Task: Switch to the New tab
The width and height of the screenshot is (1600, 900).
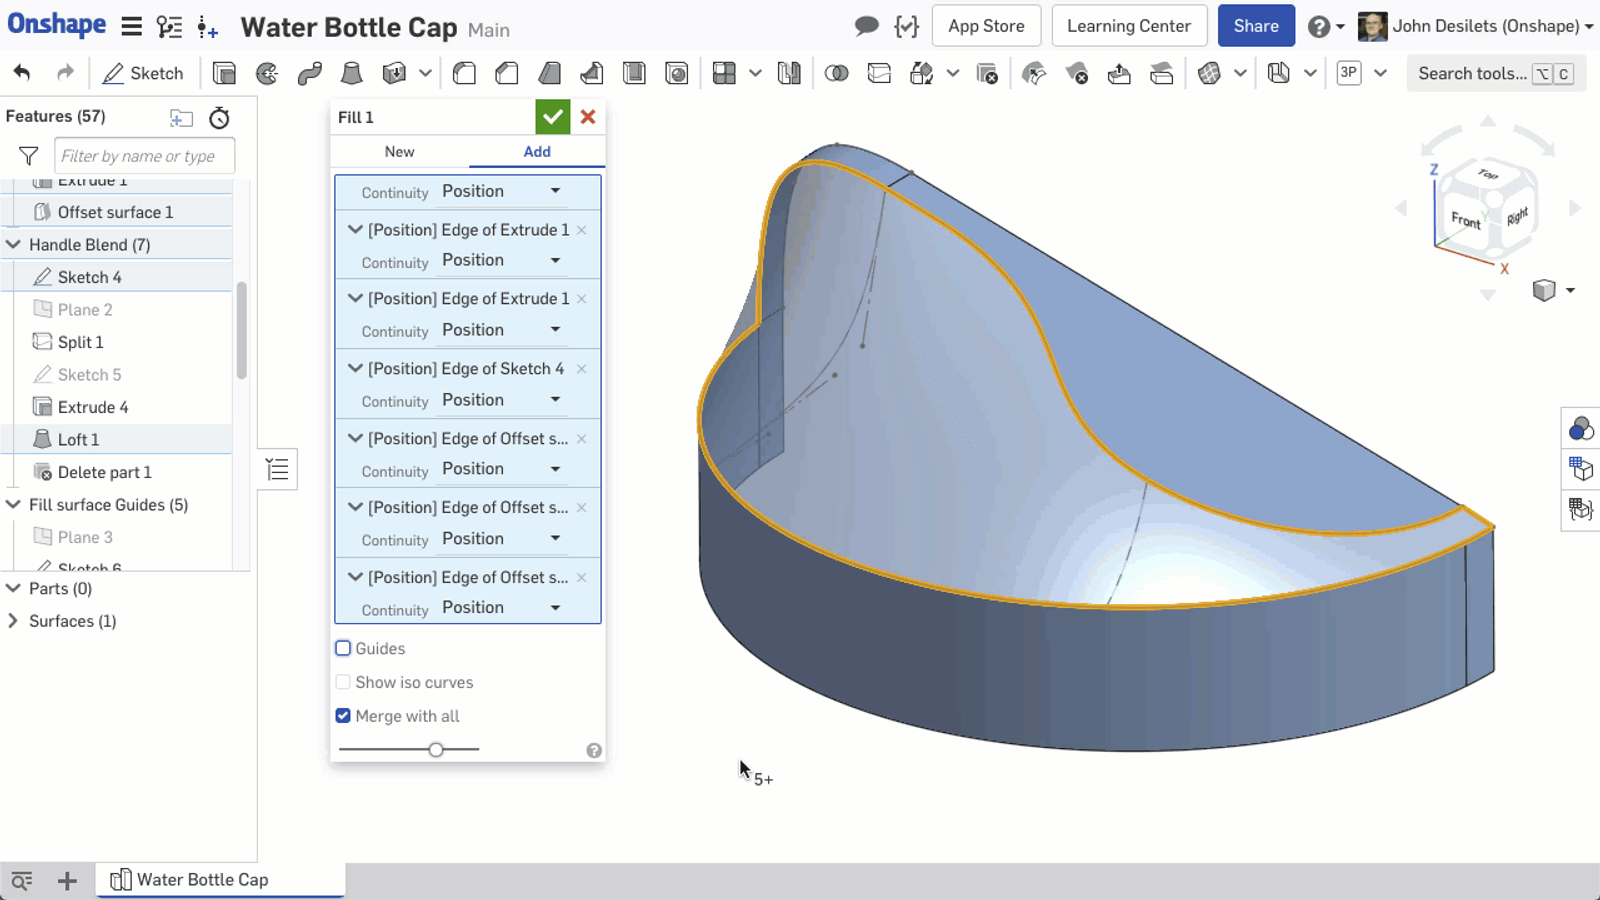Action: pos(399,152)
